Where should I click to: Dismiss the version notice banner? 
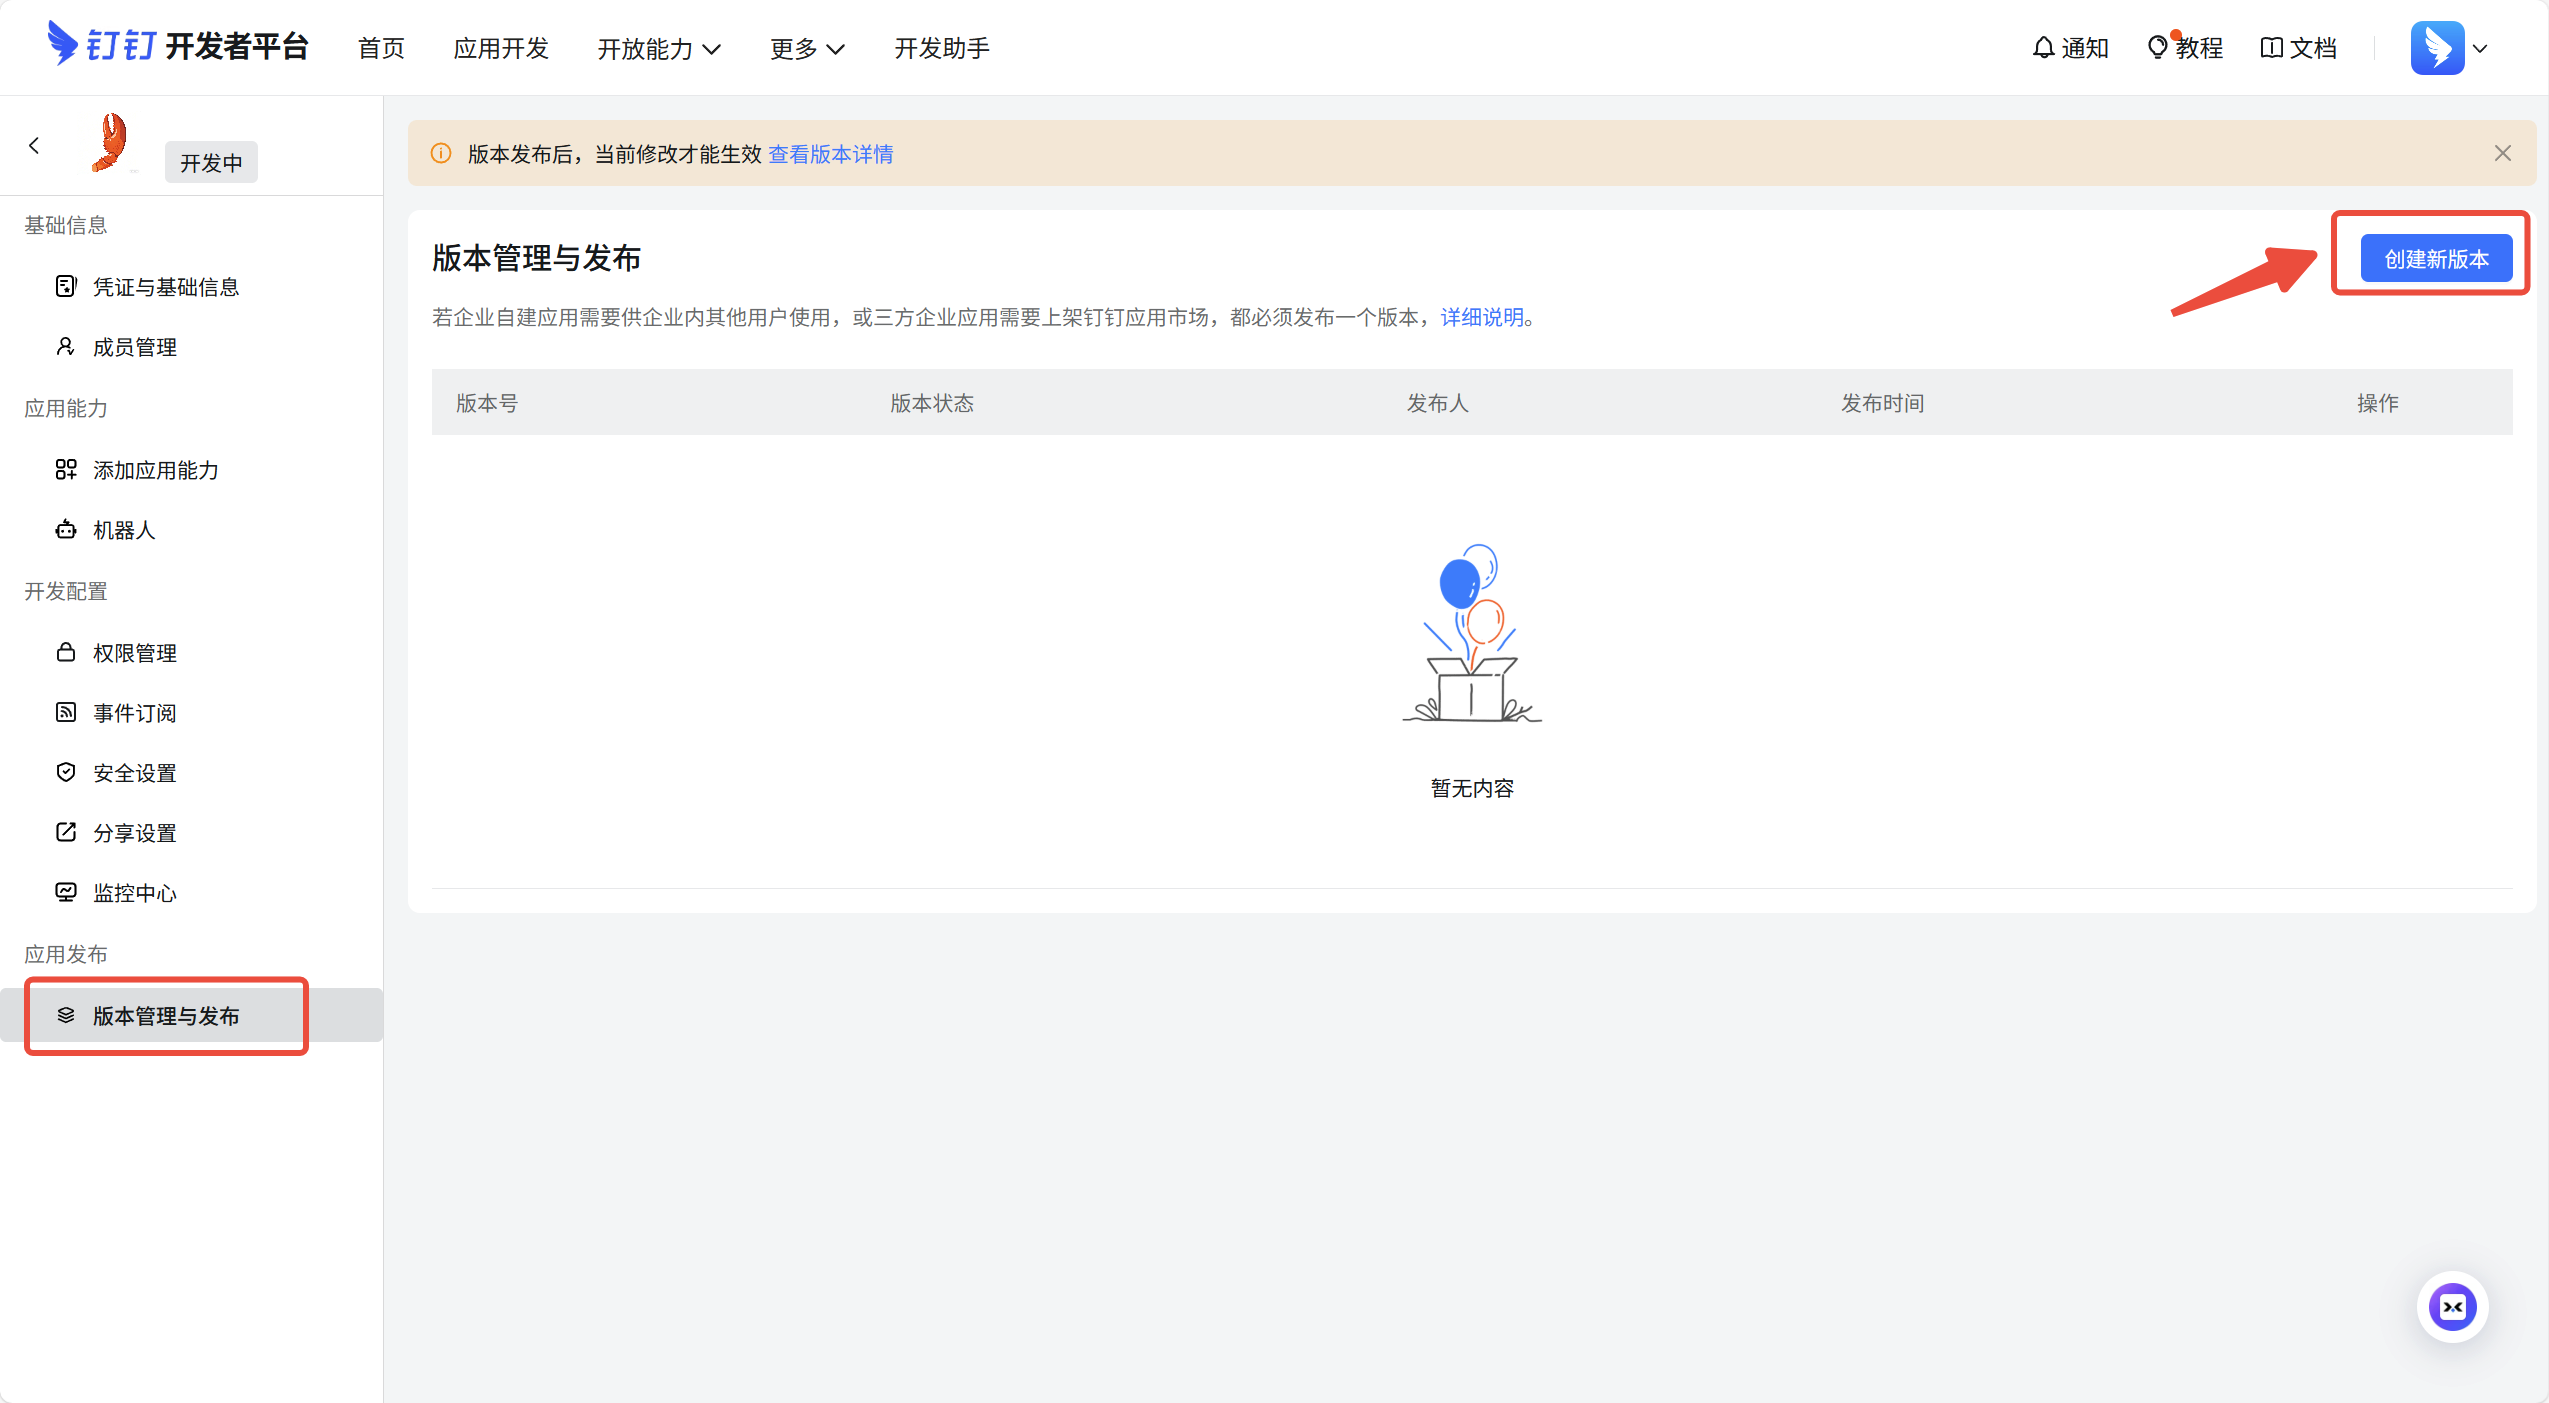(2502, 153)
